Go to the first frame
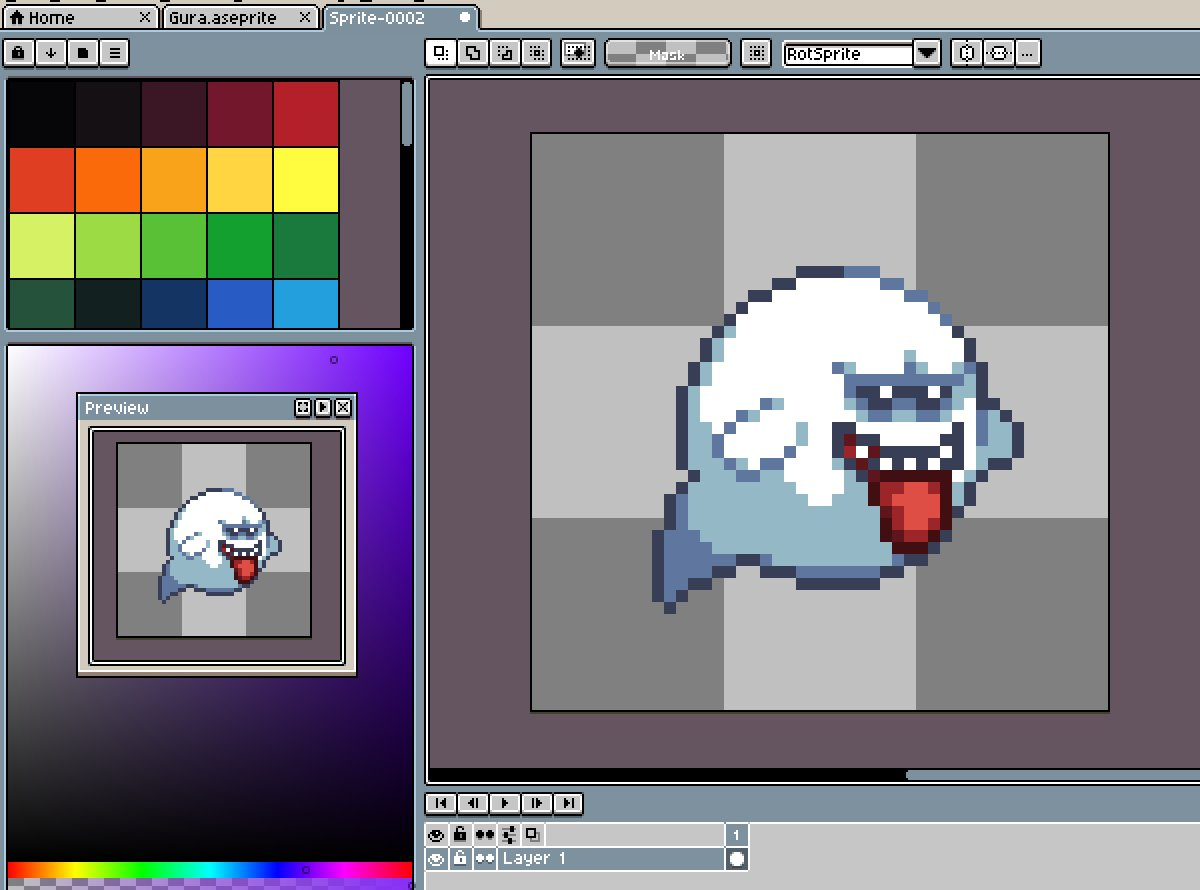 click(441, 802)
